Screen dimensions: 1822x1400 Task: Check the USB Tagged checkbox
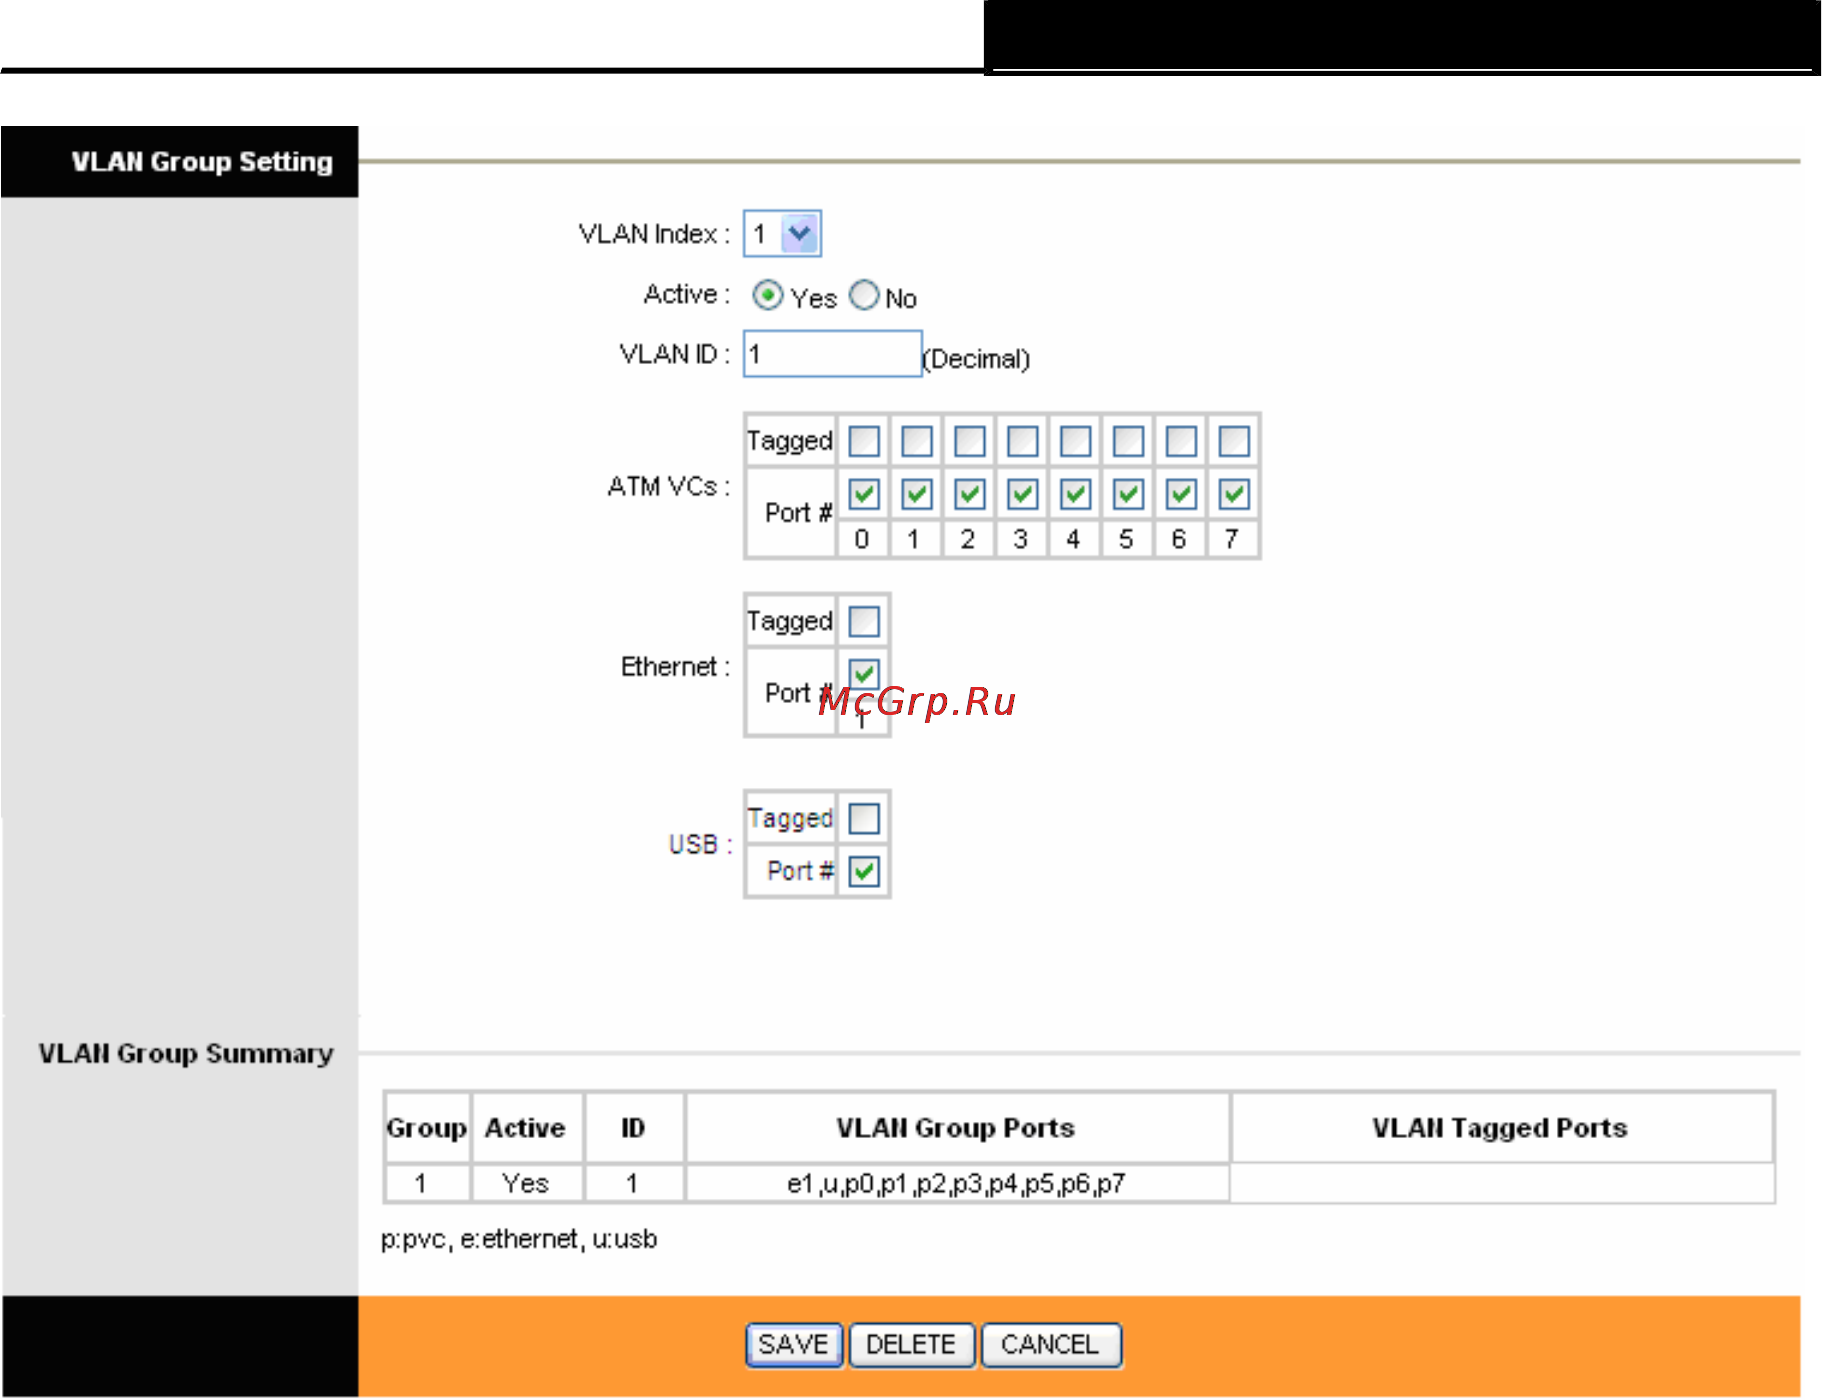click(864, 818)
